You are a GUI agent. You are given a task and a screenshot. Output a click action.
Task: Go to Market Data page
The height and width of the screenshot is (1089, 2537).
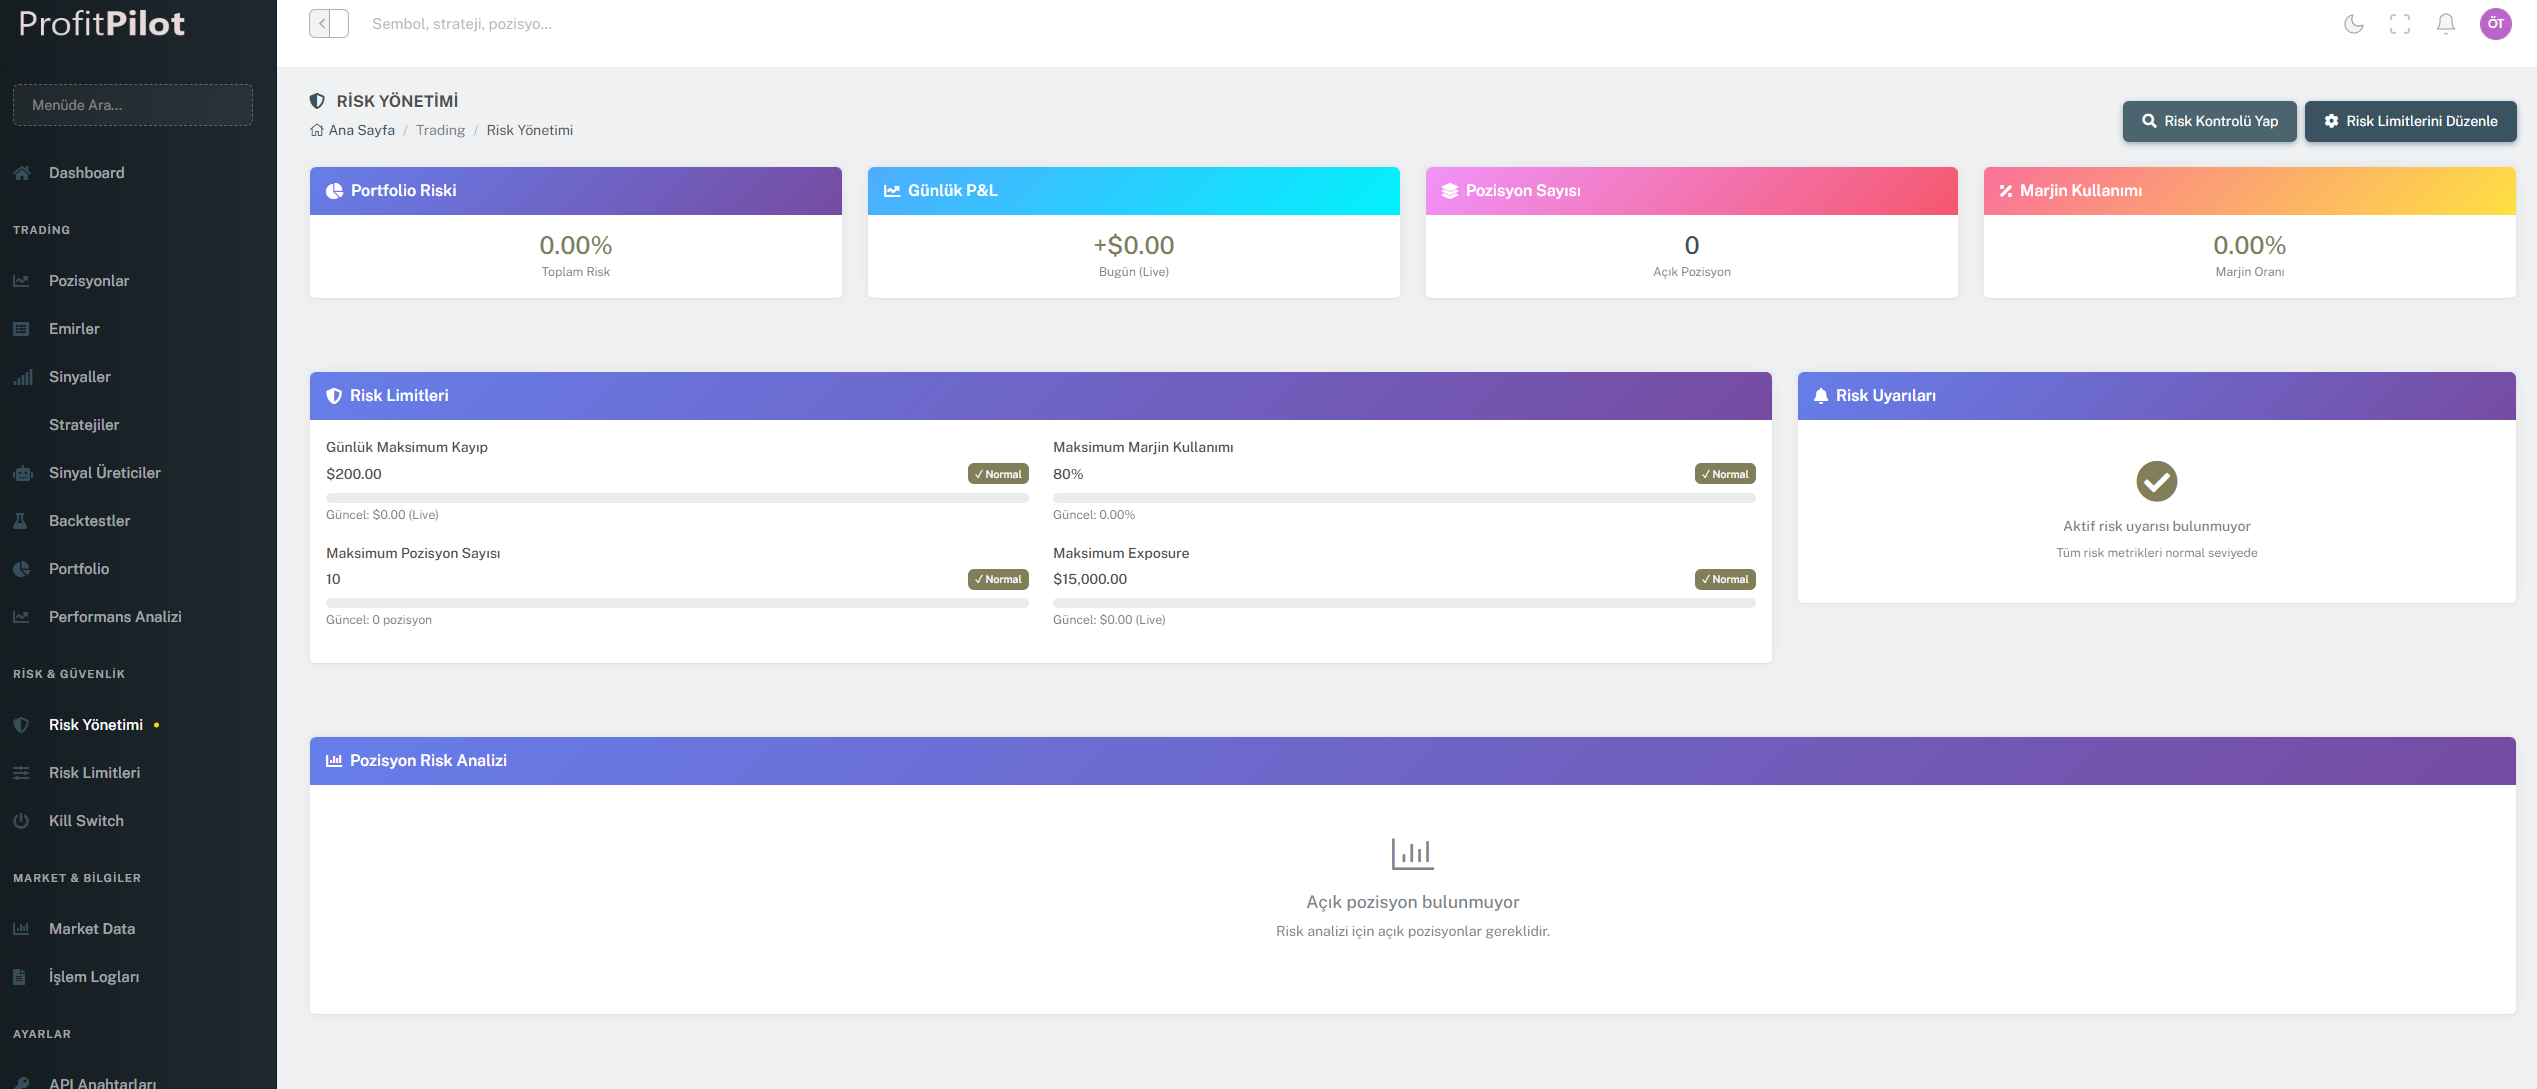coord(92,929)
